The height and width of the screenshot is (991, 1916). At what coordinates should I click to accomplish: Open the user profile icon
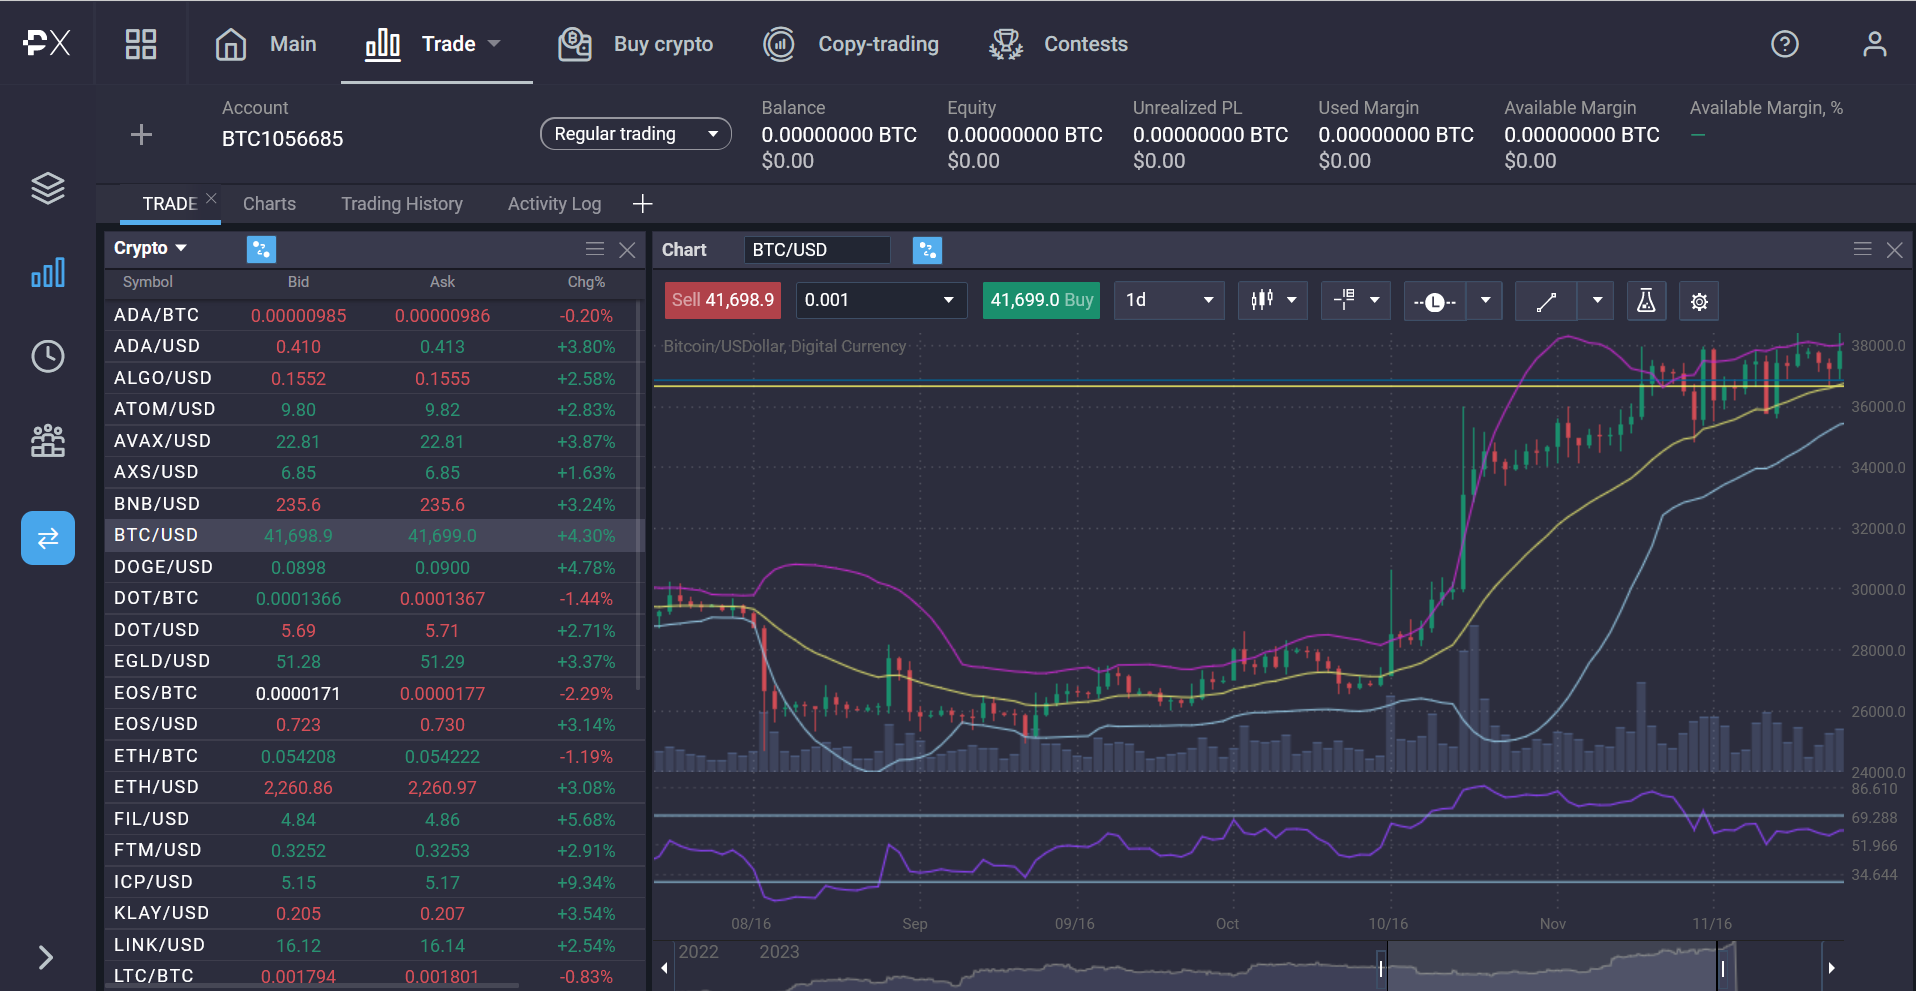coord(1874,44)
